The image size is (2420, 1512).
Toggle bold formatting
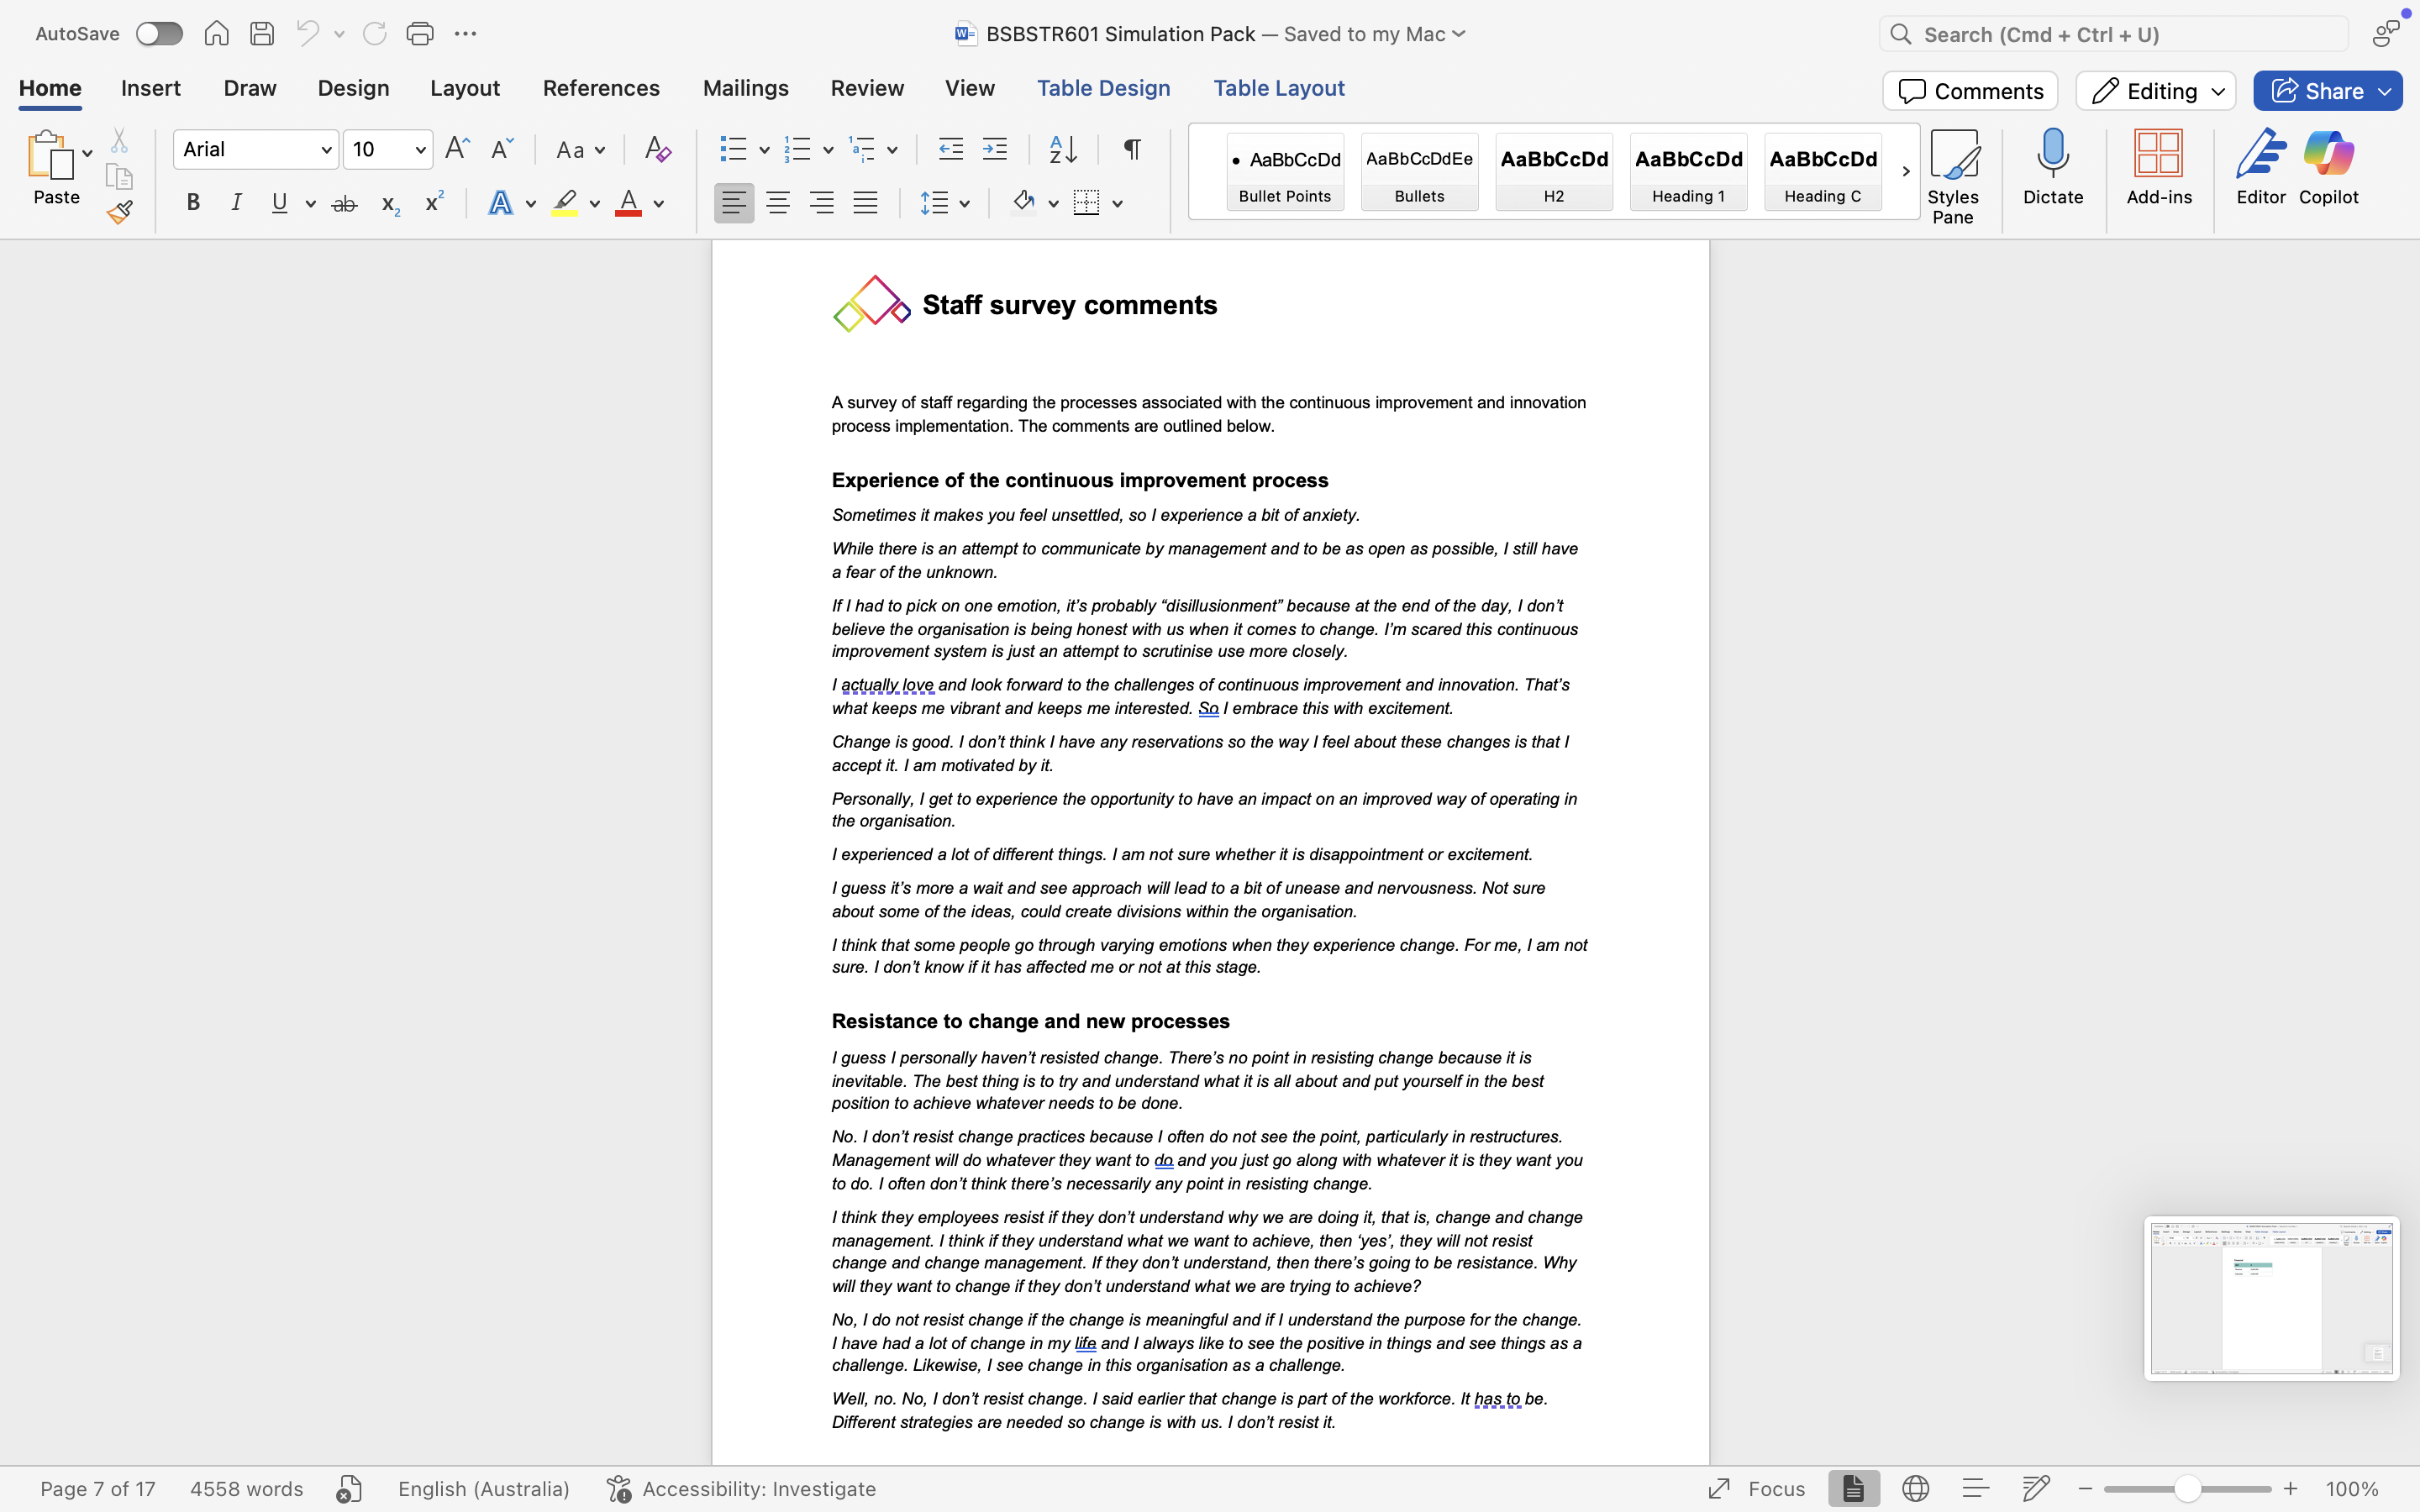193,203
